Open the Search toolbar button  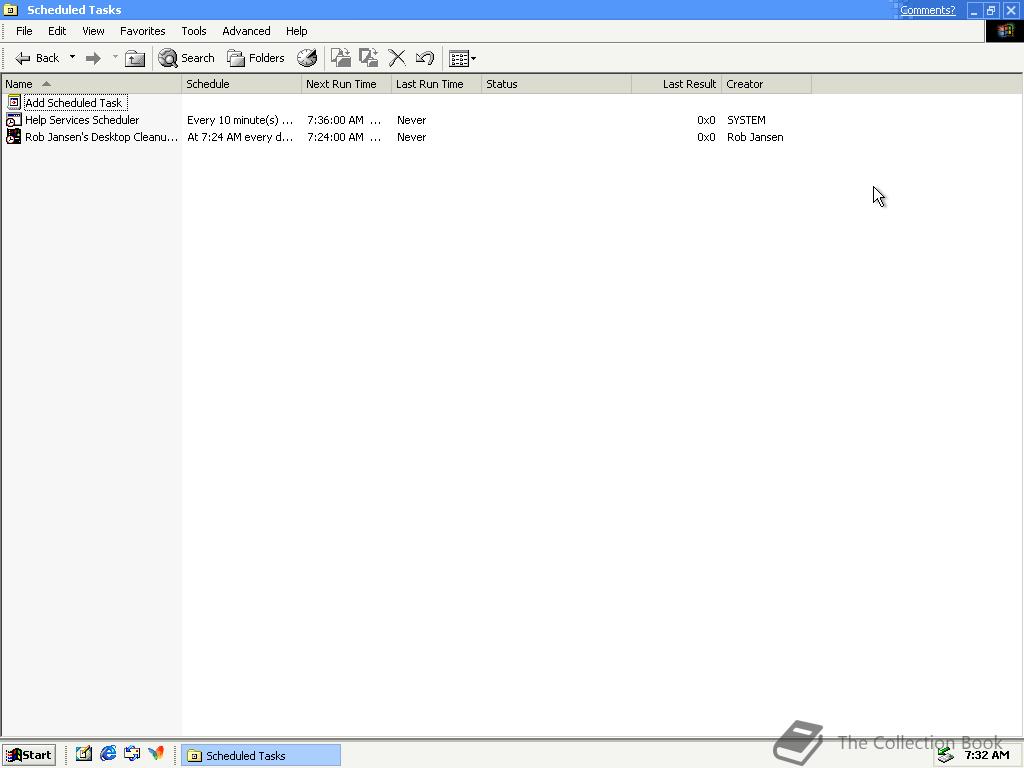pos(187,58)
